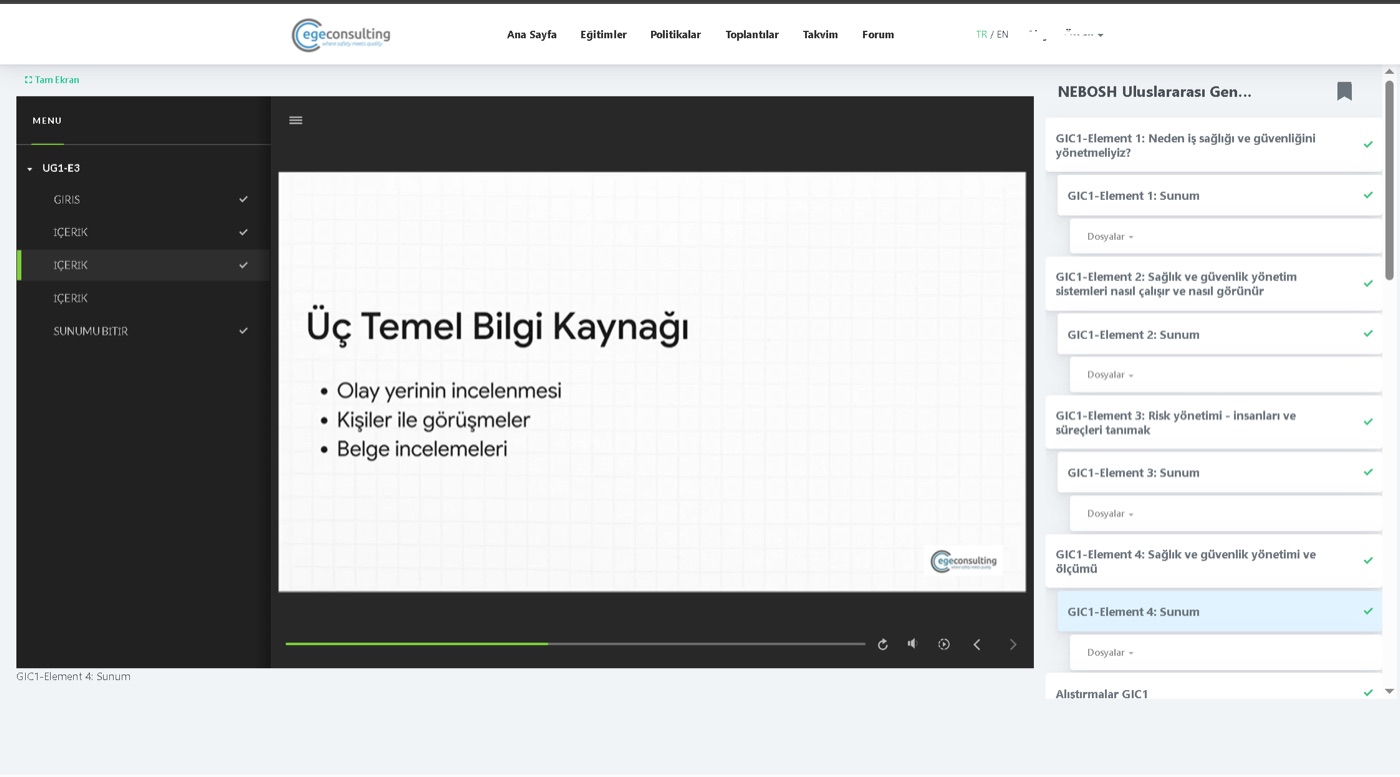Expand Dosyalar under GIC1-Element 2: Sunum
The height and width of the screenshot is (777, 1400).
pos(1110,375)
